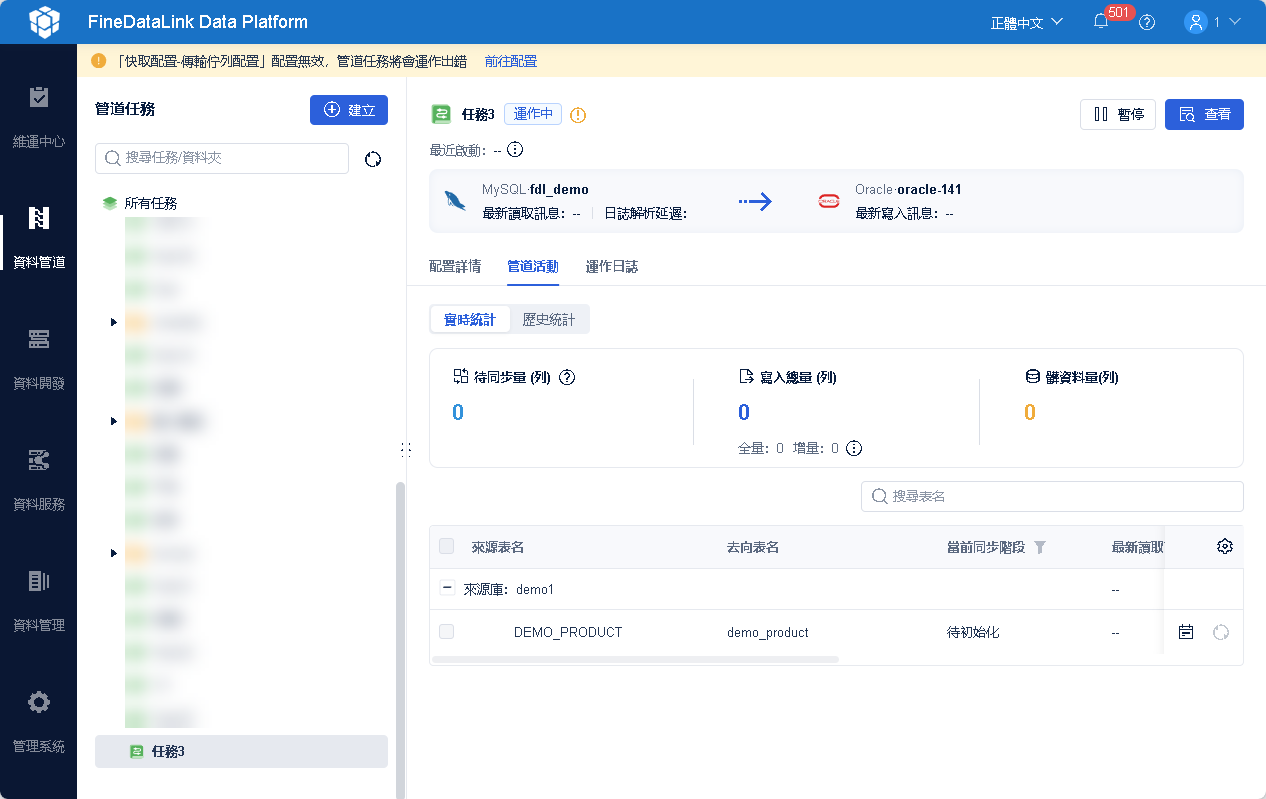Select the 實時統計 toggle tab

[x=470, y=319]
